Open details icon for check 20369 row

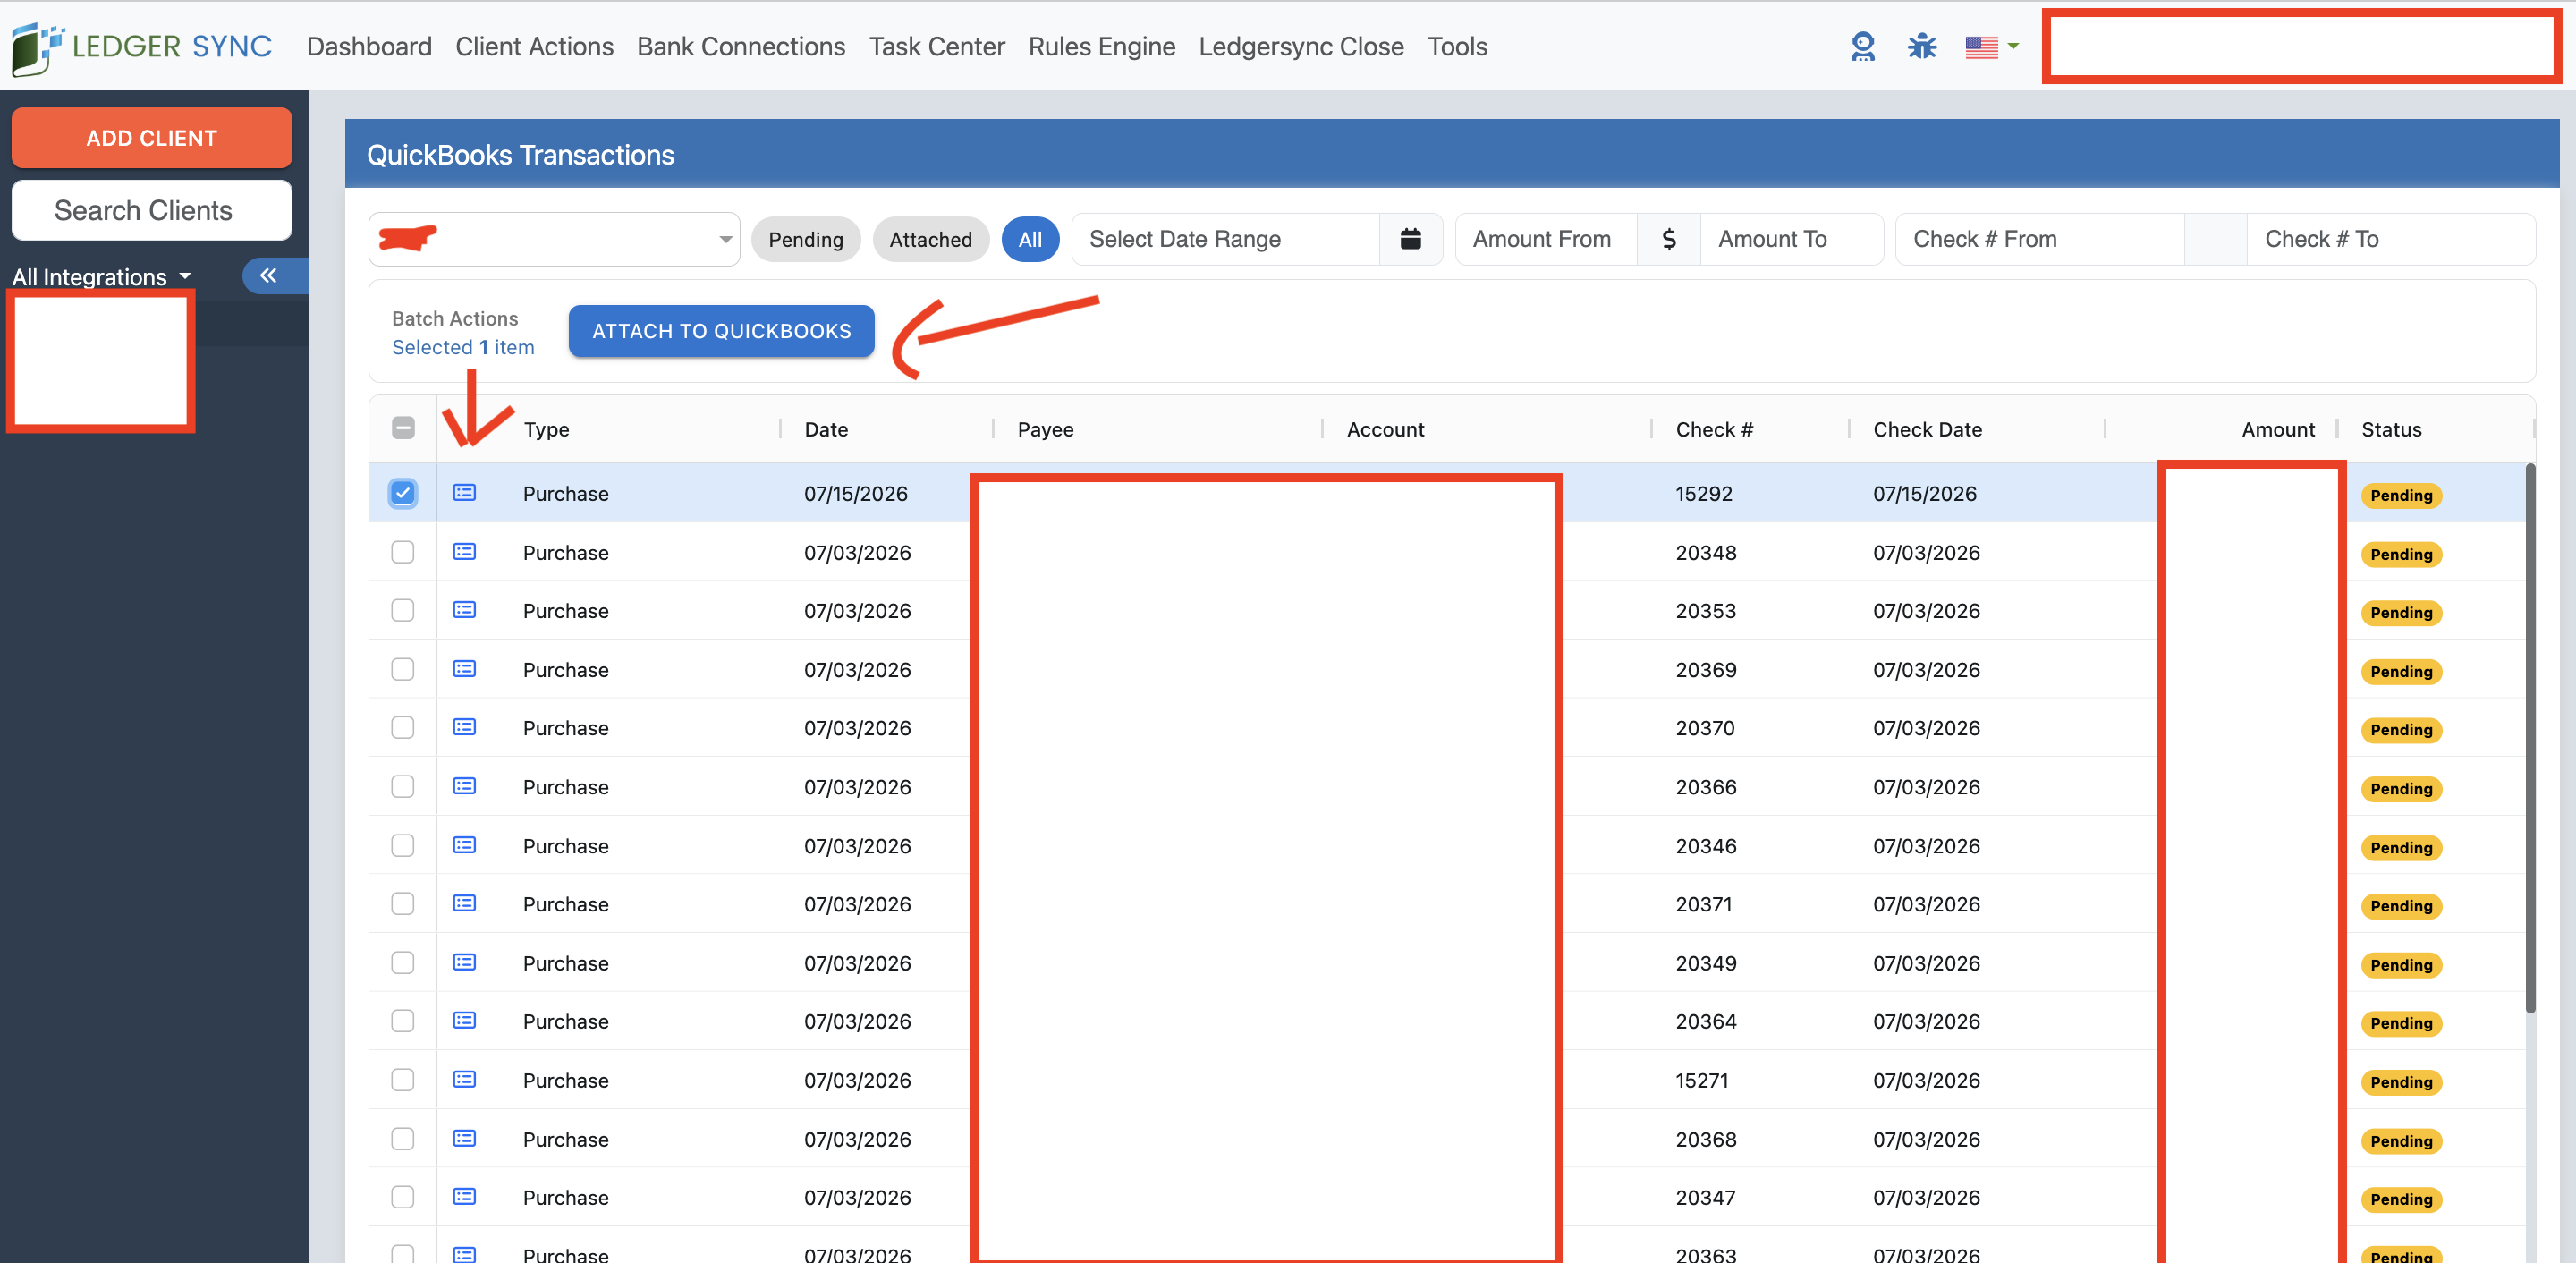click(464, 669)
